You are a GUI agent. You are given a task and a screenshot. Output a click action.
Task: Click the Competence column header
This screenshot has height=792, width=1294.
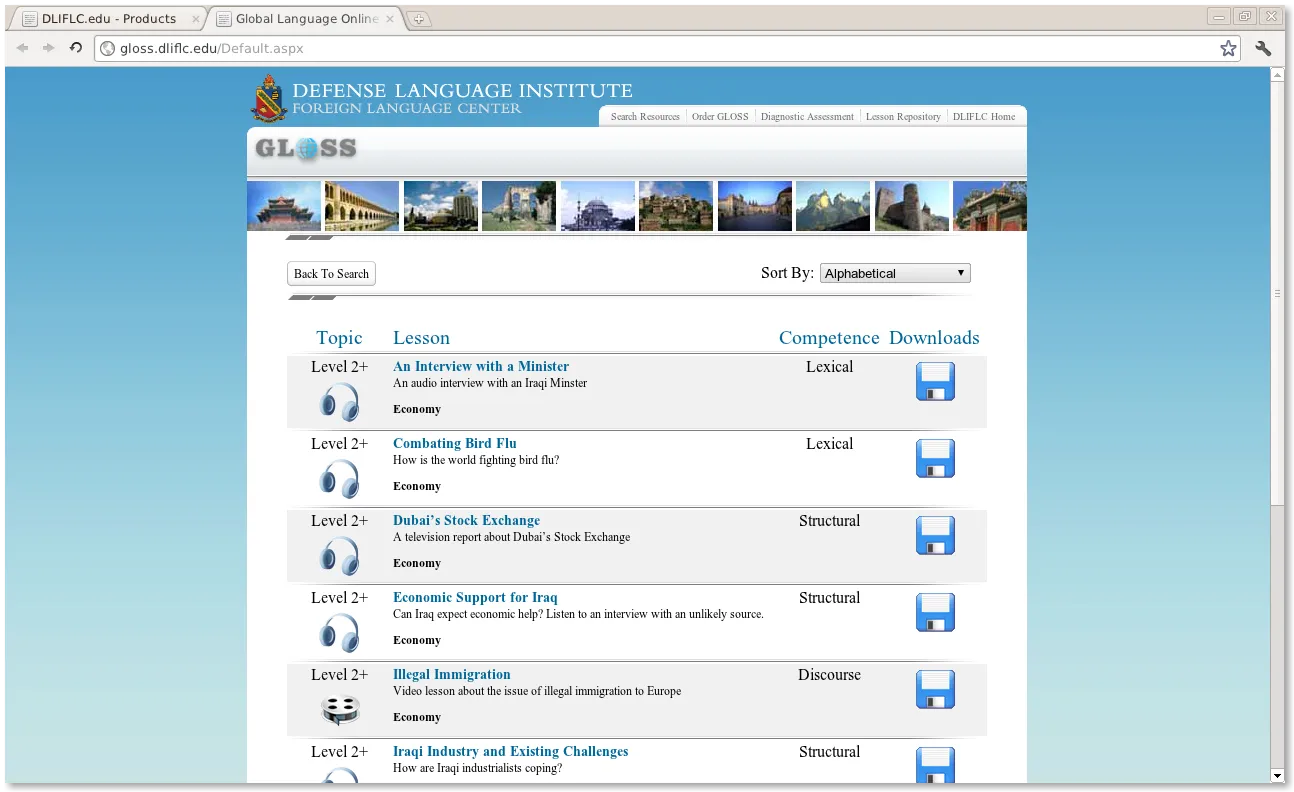[x=829, y=338]
